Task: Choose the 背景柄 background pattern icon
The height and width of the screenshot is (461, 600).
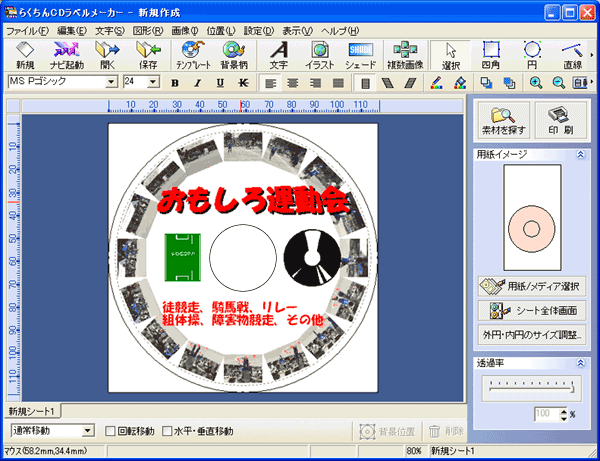Action: click(234, 54)
